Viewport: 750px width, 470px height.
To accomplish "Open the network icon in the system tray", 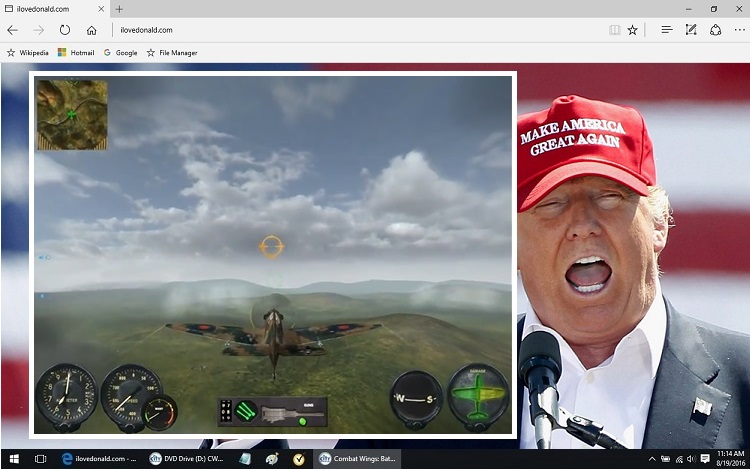I will pyautogui.click(x=679, y=459).
